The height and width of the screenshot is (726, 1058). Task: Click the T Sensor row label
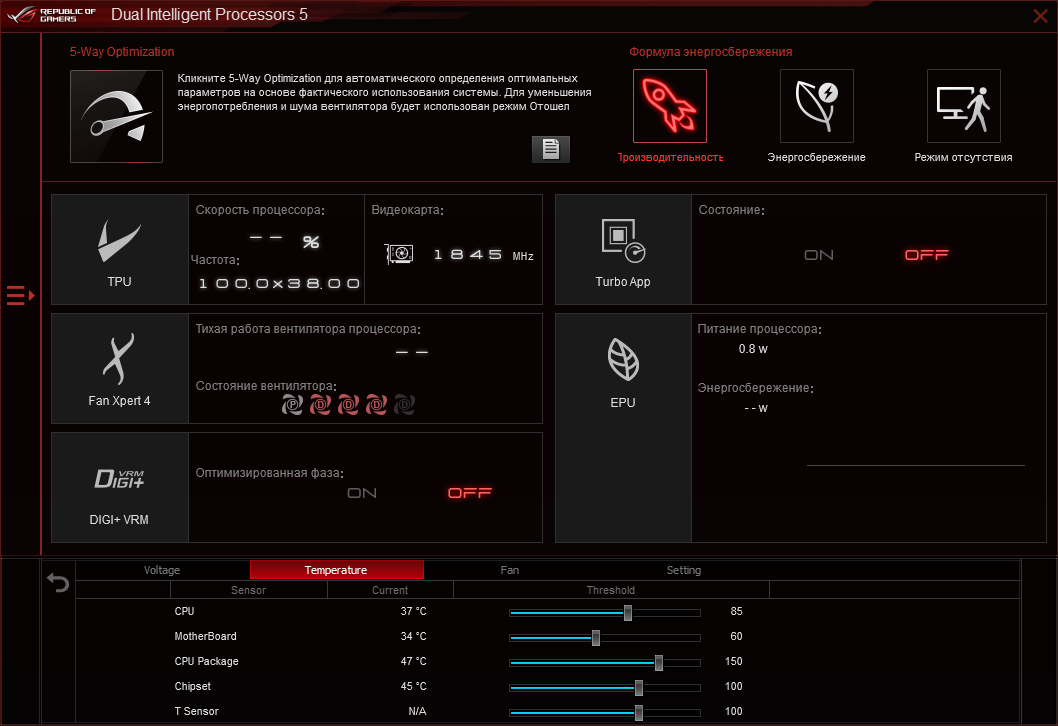(x=196, y=711)
